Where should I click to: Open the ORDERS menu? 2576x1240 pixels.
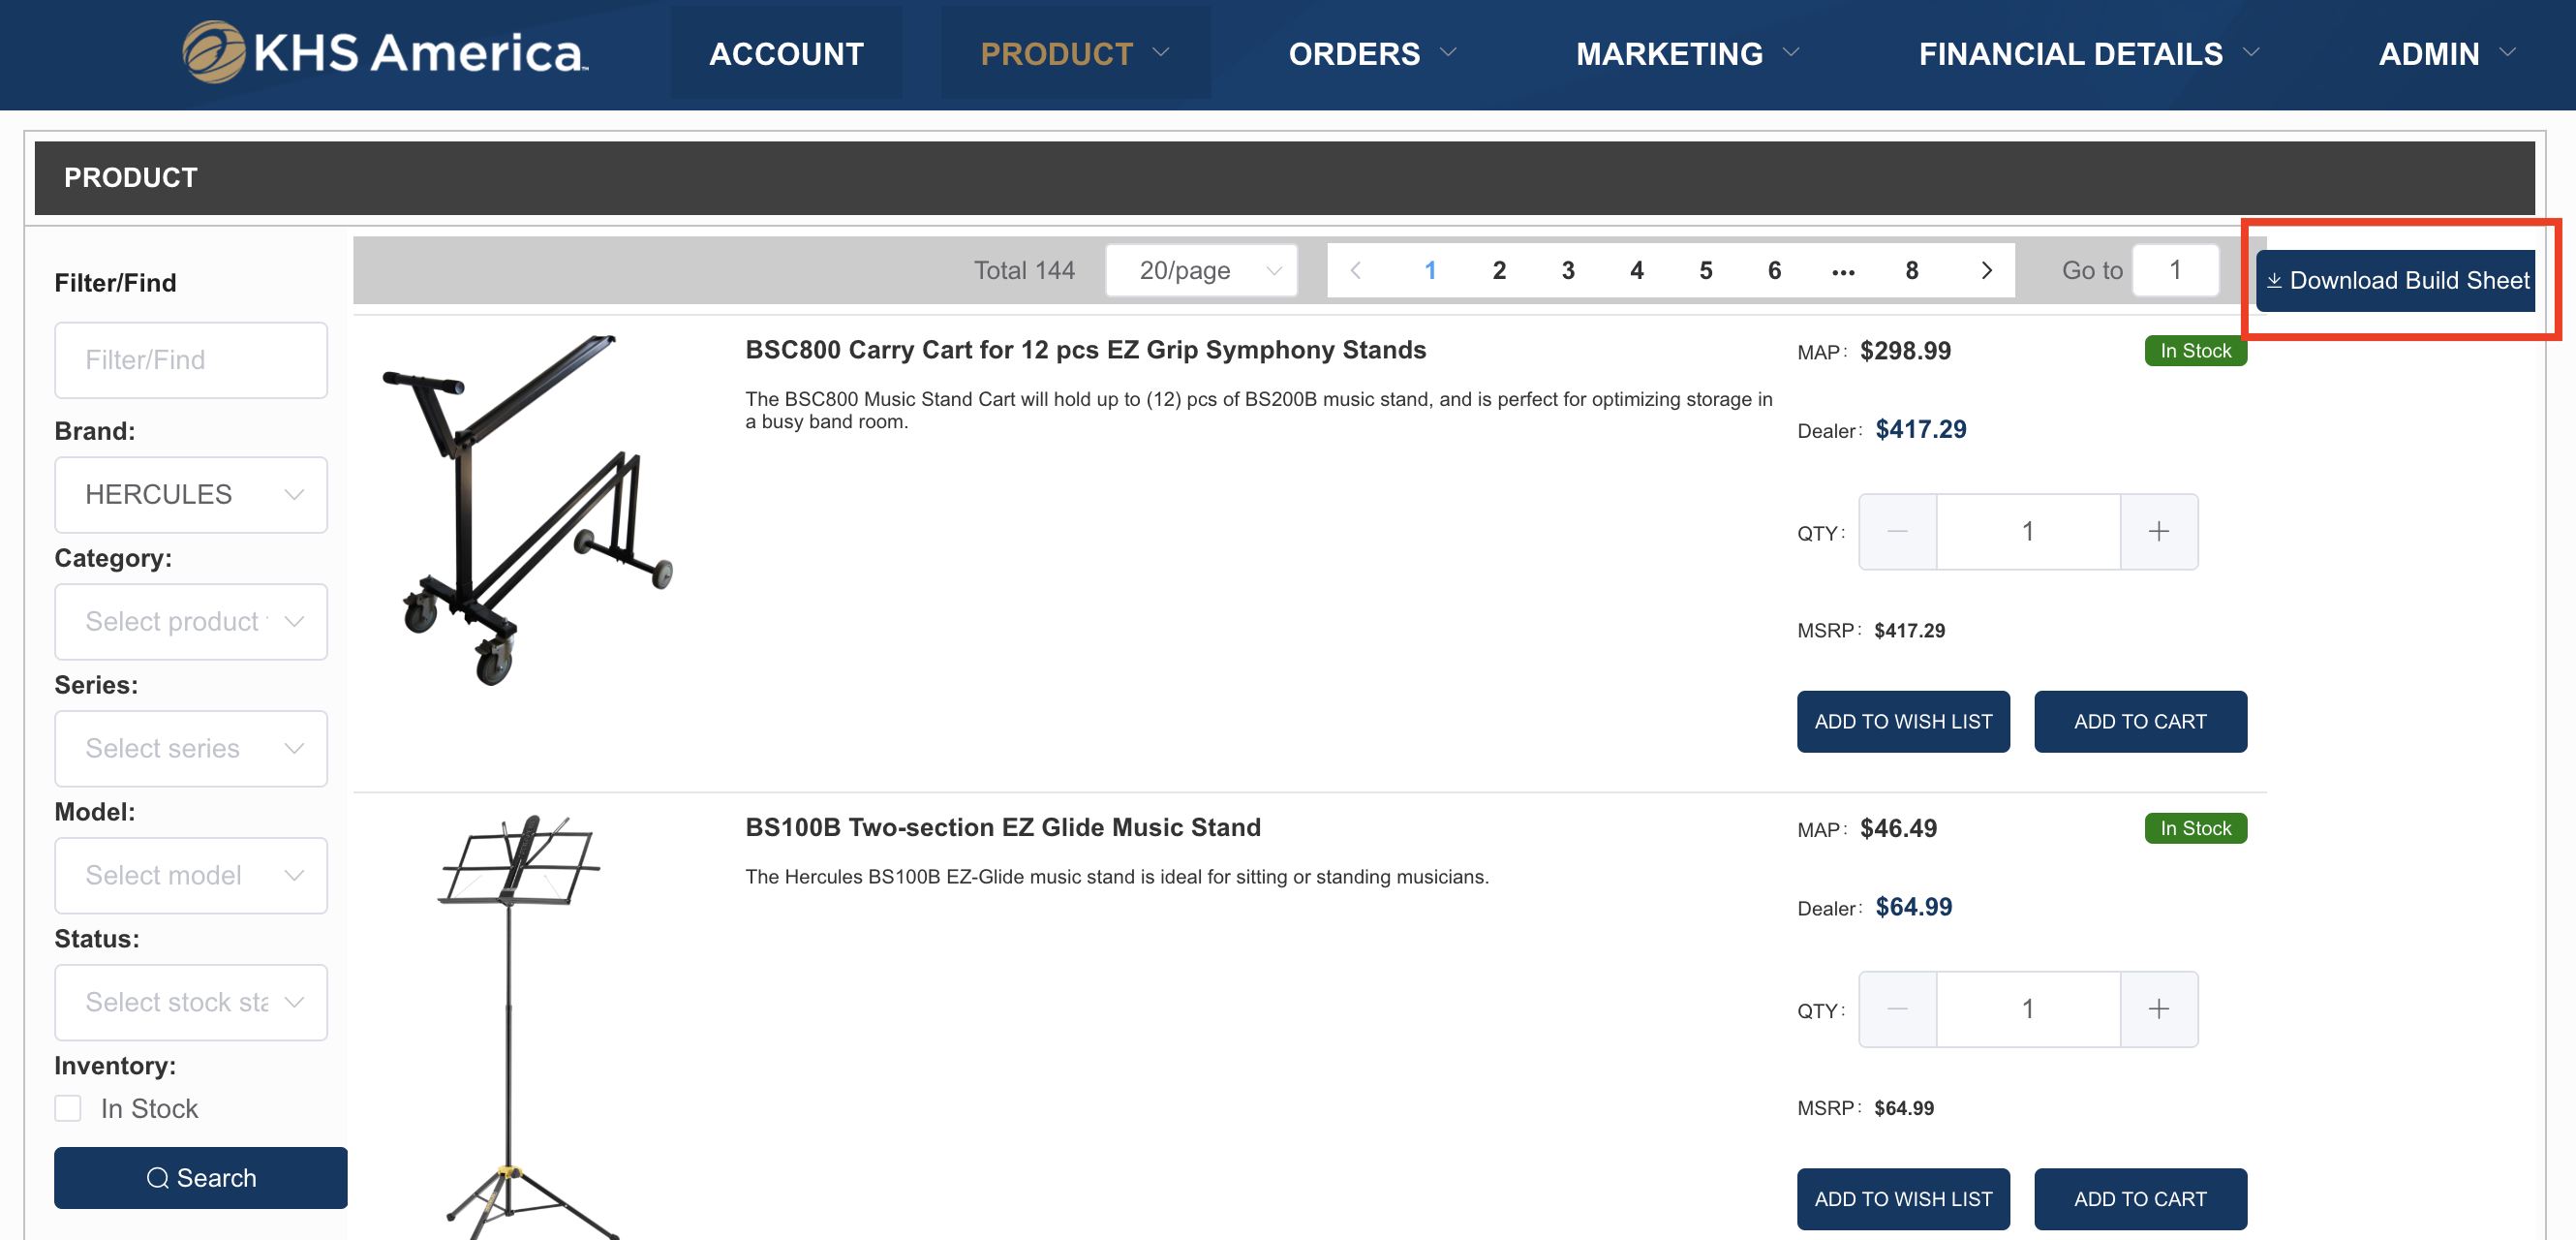1354,54
